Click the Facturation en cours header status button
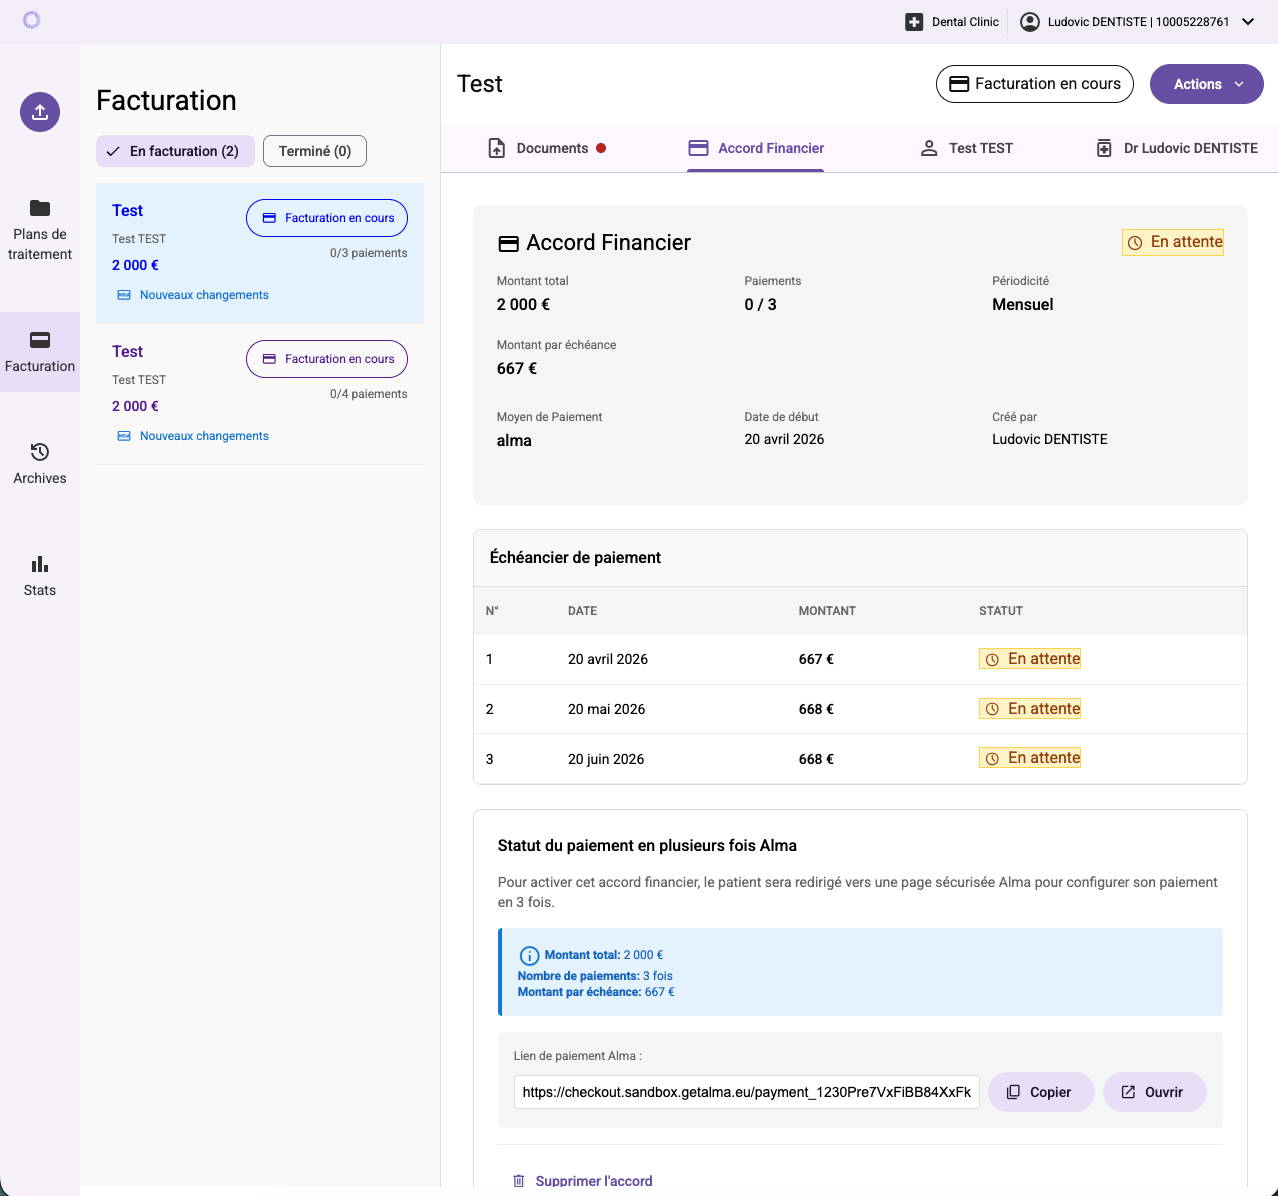The width and height of the screenshot is (1278, 1196). pos(1034,84)
